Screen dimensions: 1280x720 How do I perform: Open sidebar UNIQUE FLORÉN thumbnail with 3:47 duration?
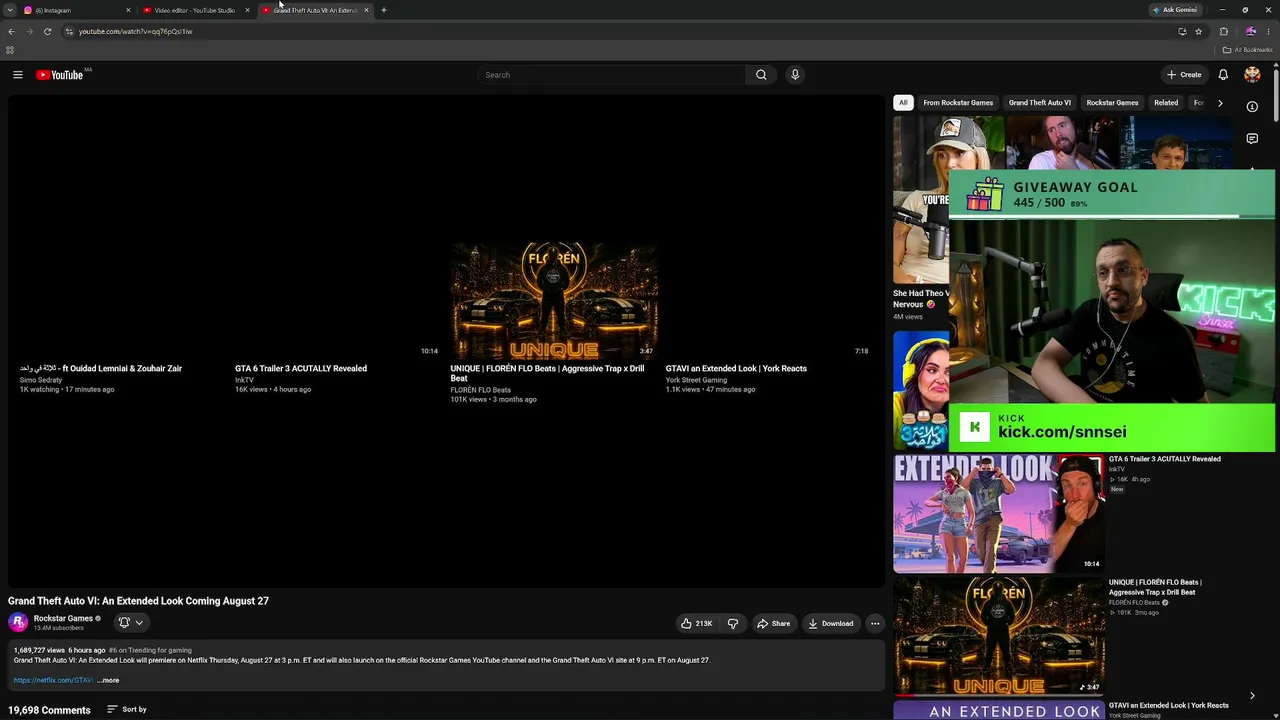click(999, 636)
